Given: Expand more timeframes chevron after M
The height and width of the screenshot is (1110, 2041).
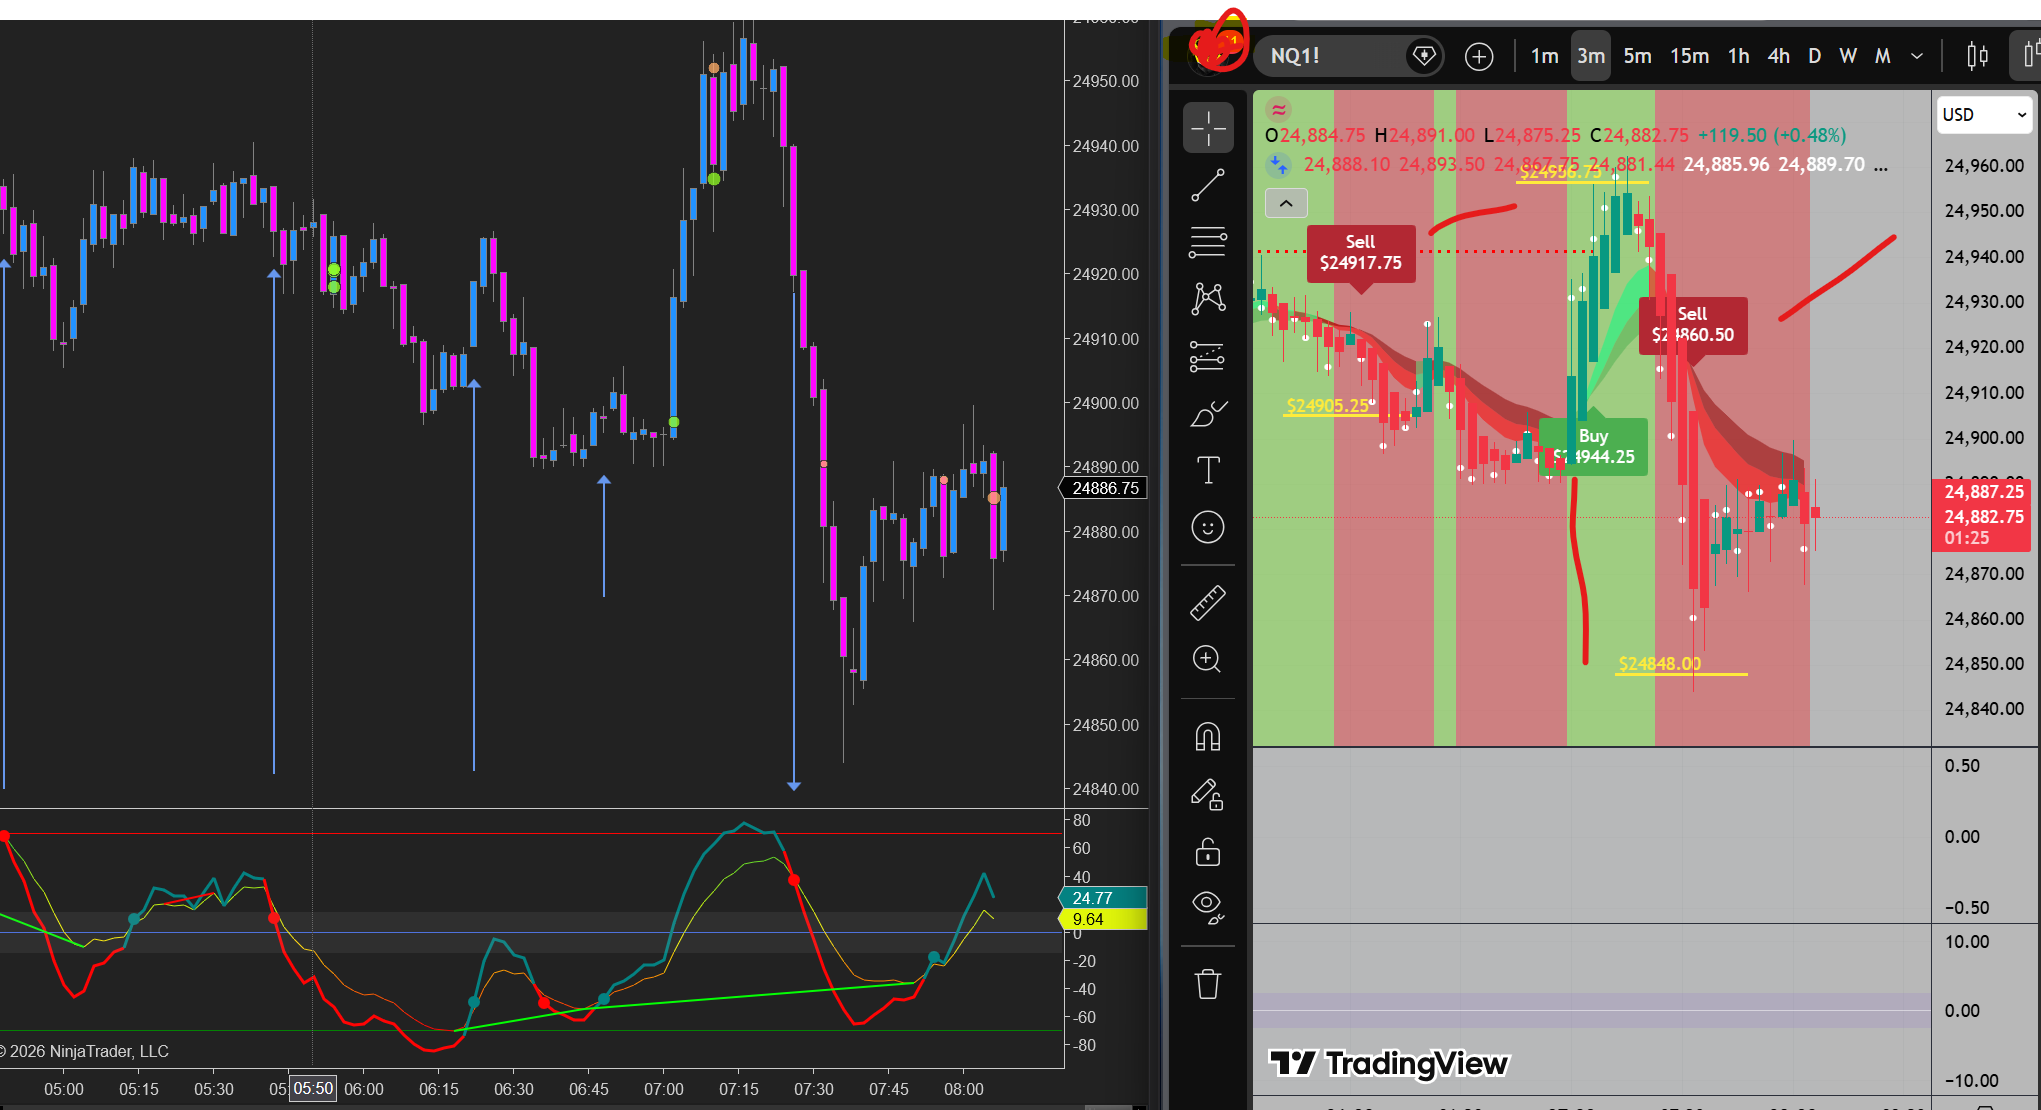Looking at the screenshot, I should [1917, 56].
